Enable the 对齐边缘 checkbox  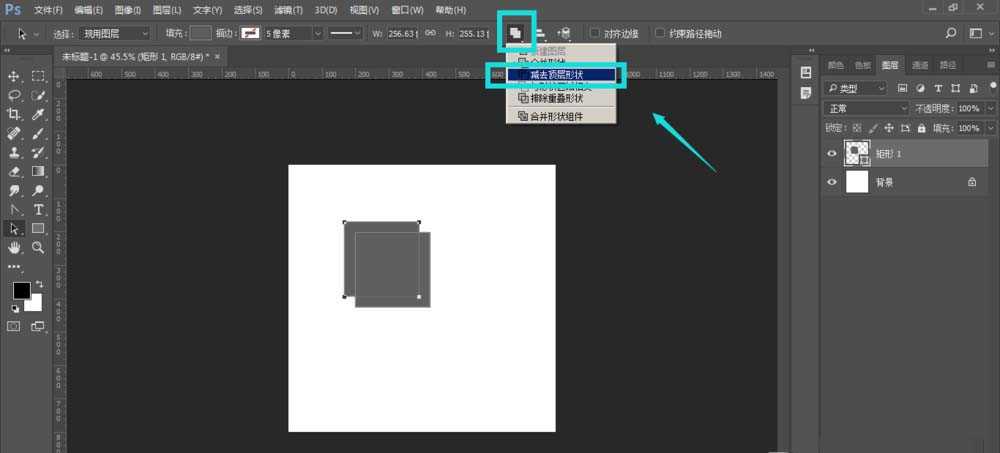[596, 33]
